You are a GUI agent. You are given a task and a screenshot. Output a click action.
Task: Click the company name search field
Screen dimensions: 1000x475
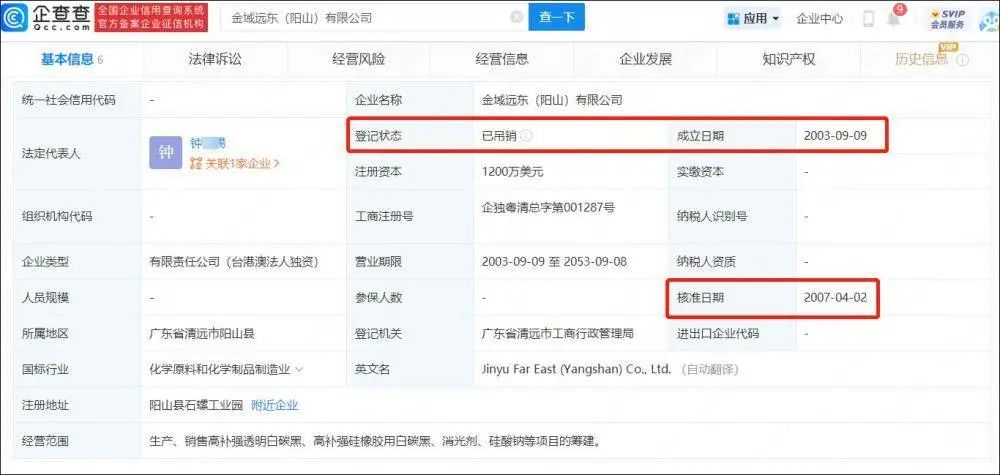(367, 18)
